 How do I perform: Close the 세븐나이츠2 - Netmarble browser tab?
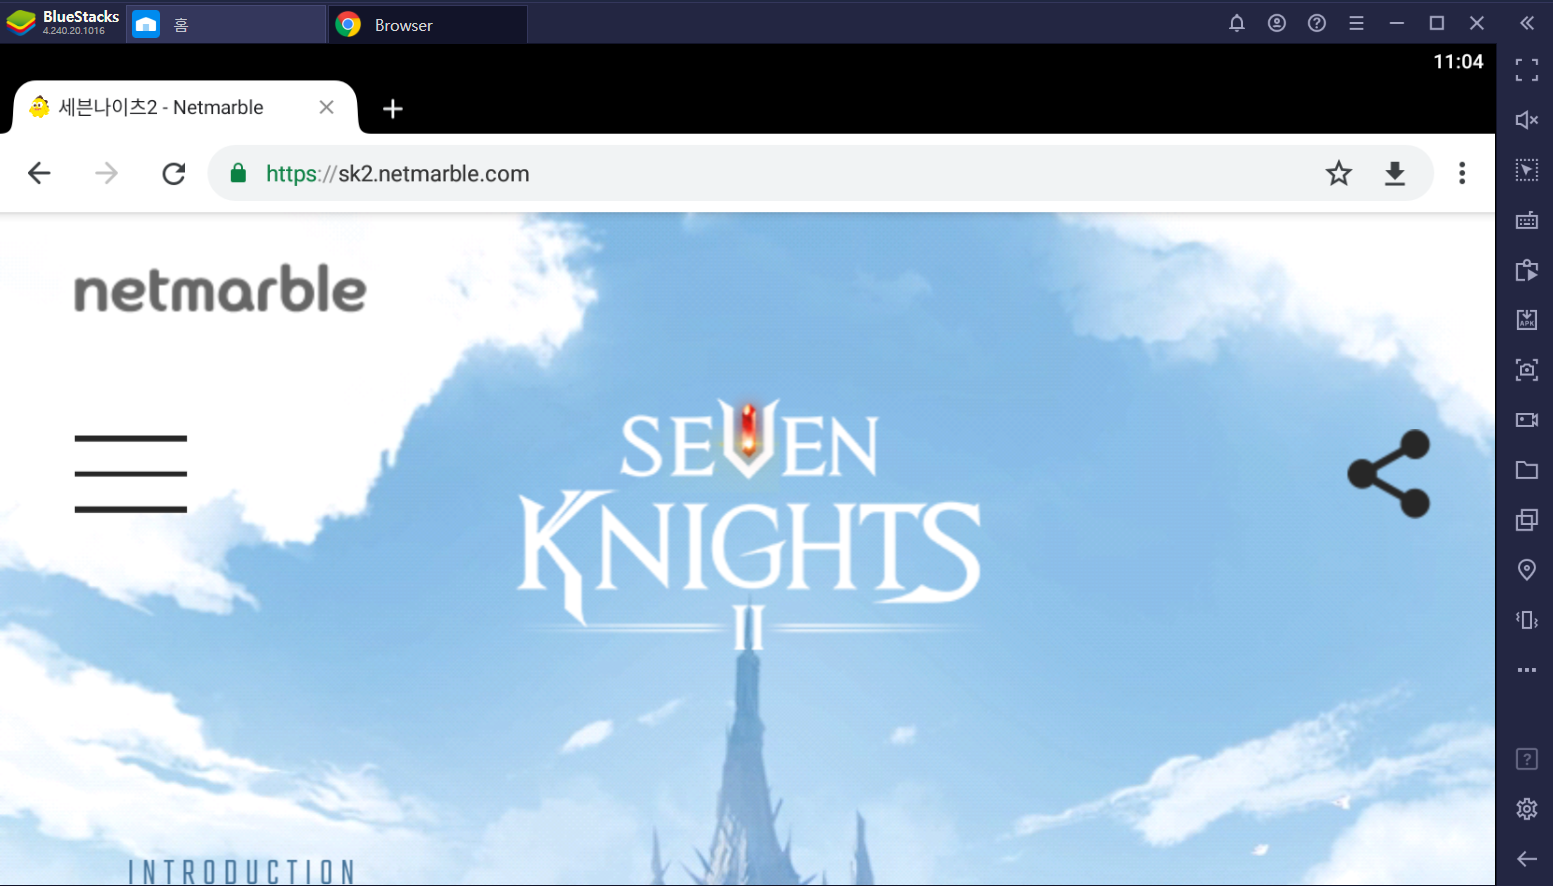pos(326,107)
